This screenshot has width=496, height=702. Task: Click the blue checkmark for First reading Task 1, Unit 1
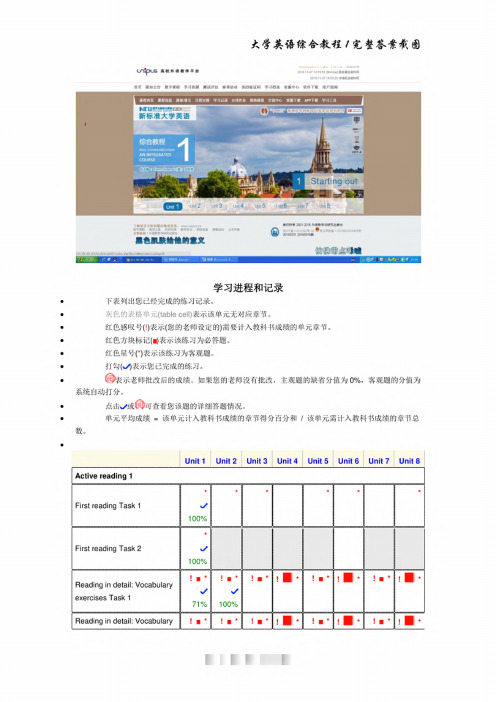point(204,505)
